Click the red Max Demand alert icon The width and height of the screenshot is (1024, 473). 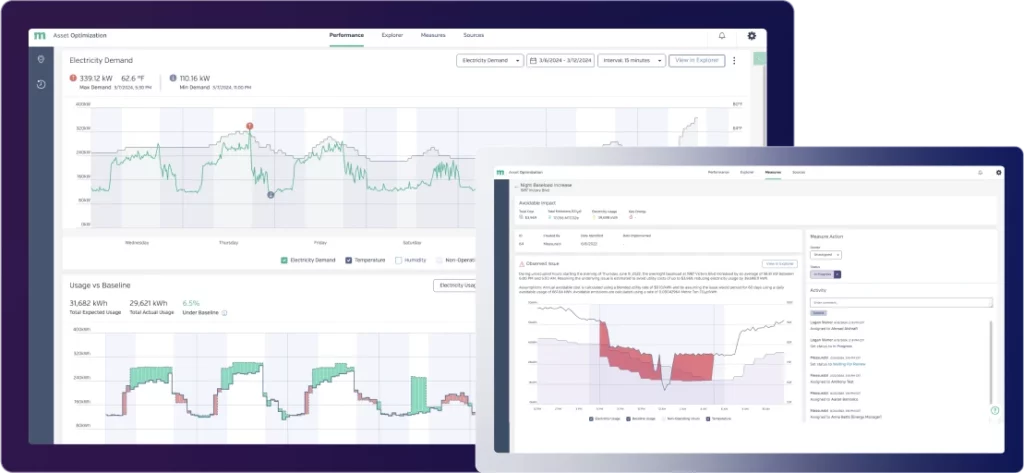click(x=73, y=78)
